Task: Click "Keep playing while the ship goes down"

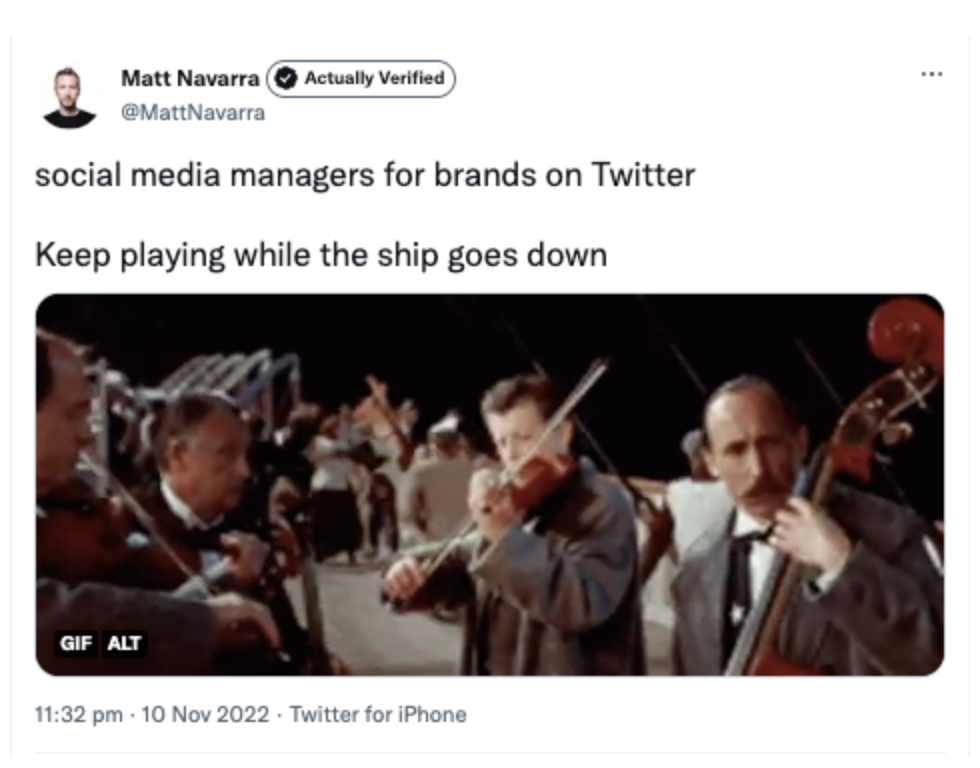Action: [321, 256]
